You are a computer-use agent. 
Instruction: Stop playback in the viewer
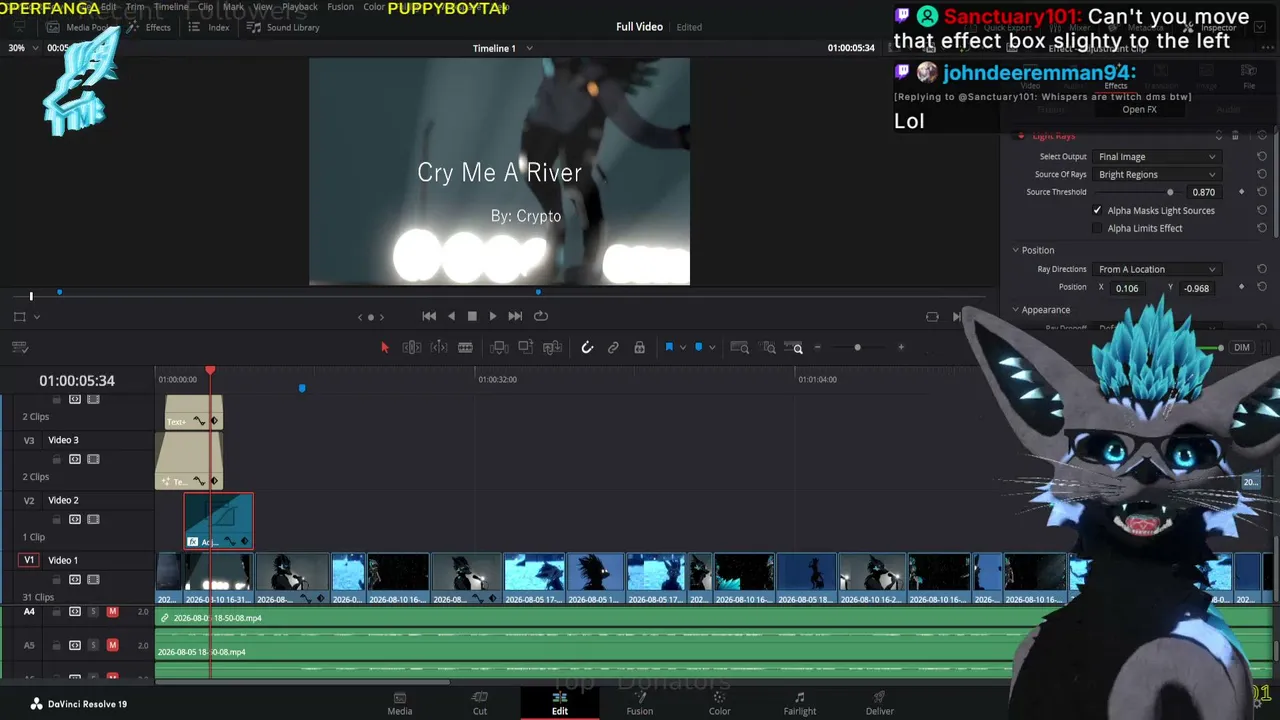point(472,316)
